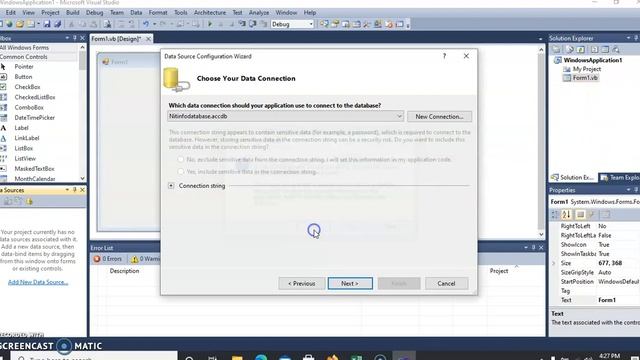
Task: Start debugging with the green play icon
Action: click(x=210, y=24)
